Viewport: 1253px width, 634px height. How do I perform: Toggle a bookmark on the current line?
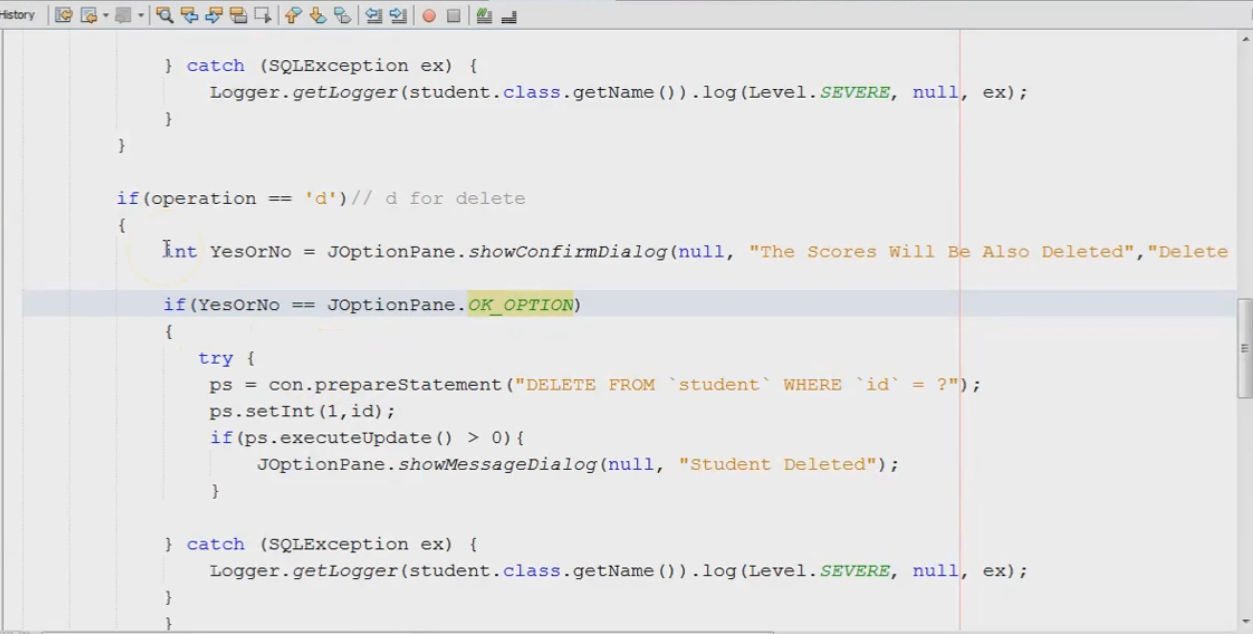click(342, 15)
